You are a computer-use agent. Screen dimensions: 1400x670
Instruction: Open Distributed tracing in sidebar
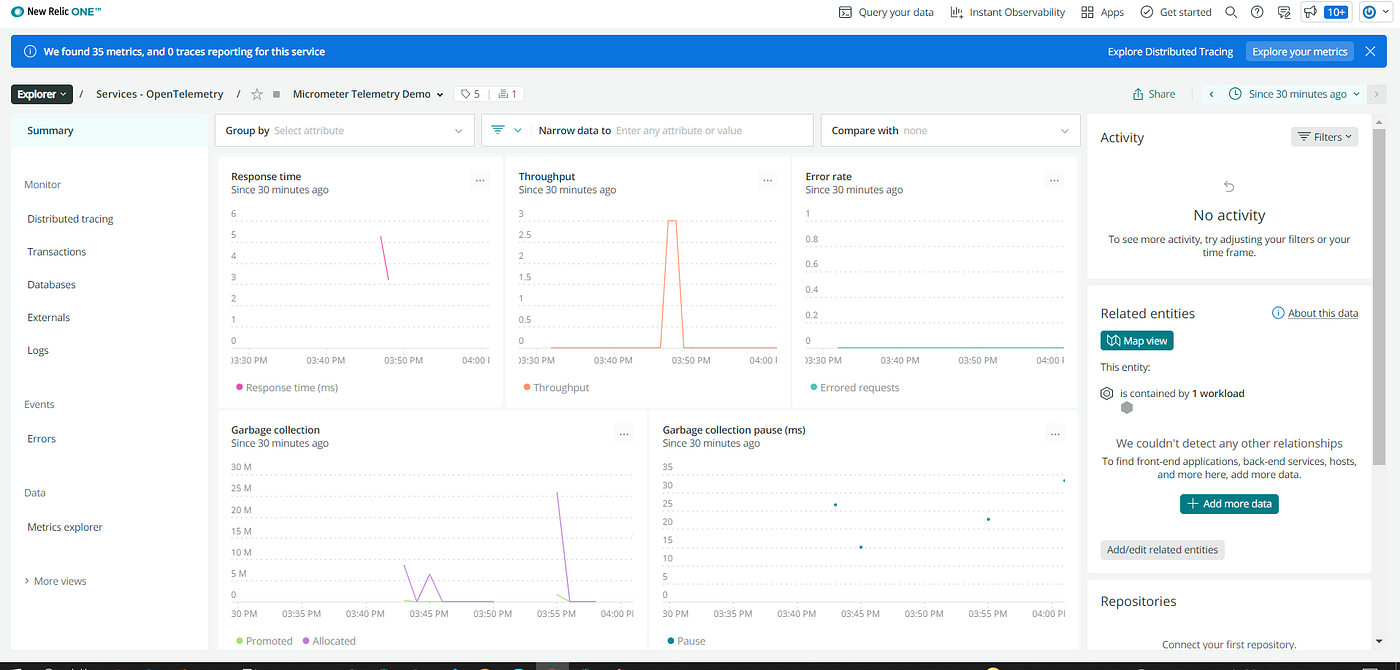pyautogui.click(x=70, y=219)
